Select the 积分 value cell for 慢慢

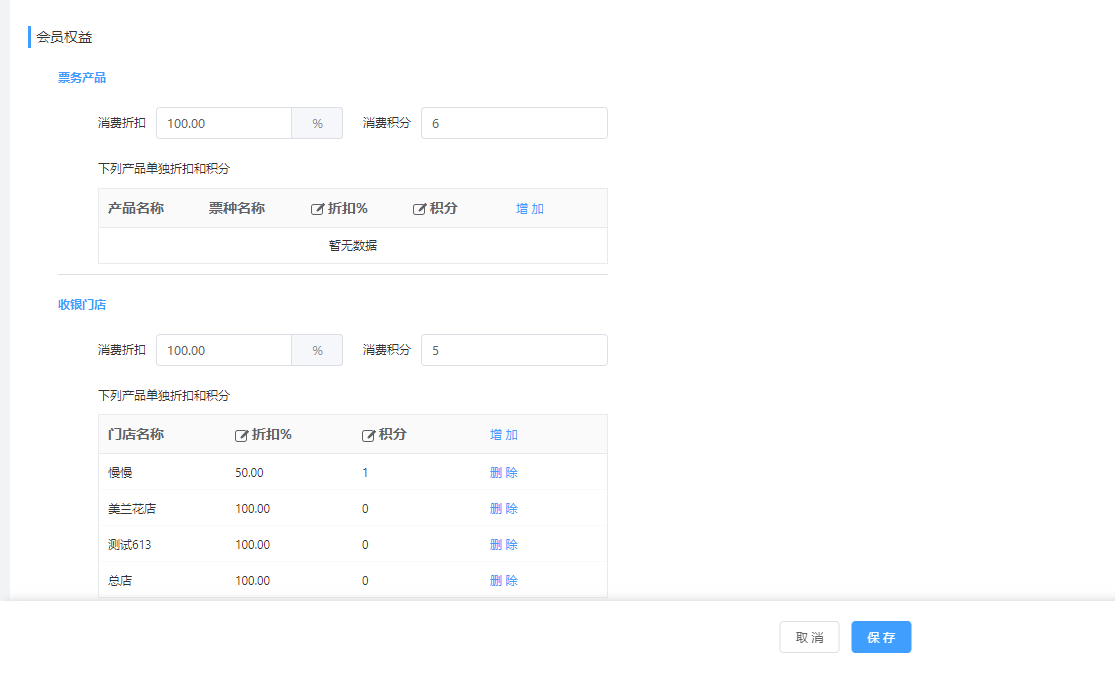(365, 473)
